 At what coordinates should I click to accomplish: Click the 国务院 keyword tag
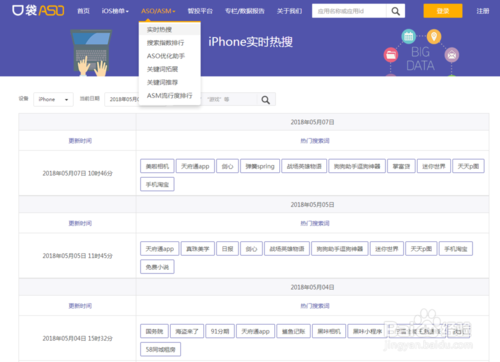[x=154, y=331]
